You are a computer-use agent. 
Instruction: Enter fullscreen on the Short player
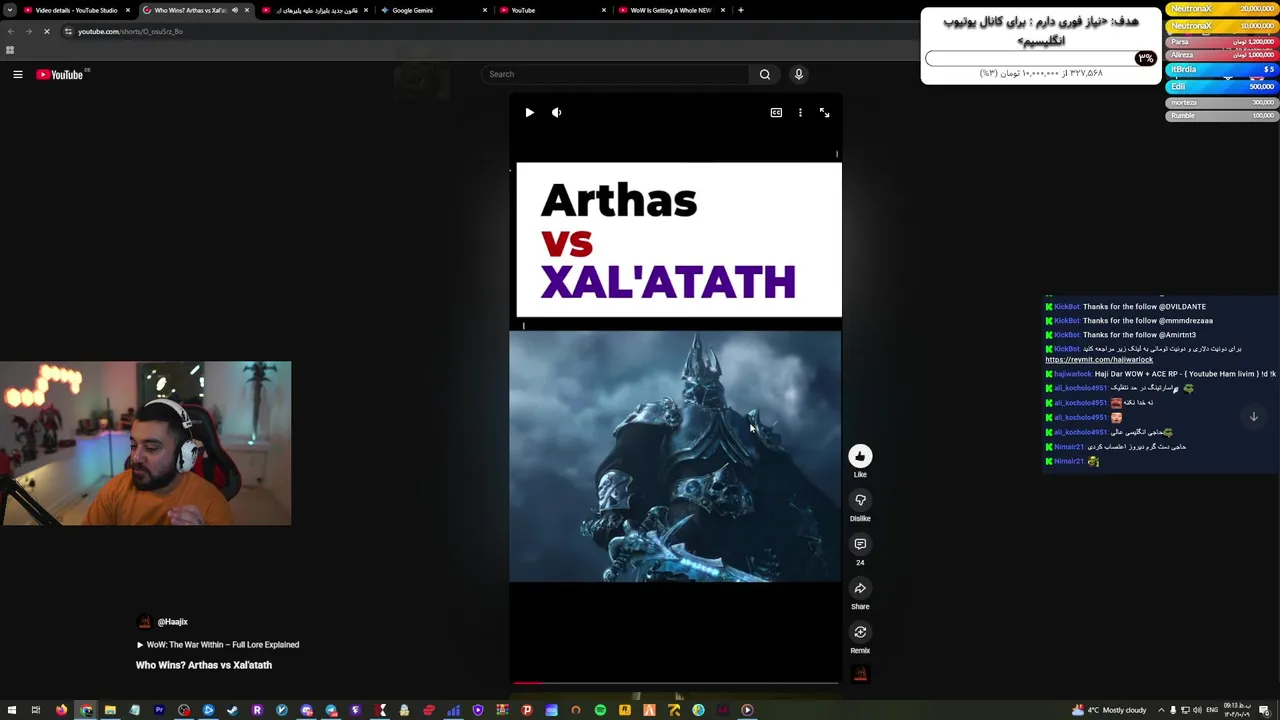(x=824, y=113)
